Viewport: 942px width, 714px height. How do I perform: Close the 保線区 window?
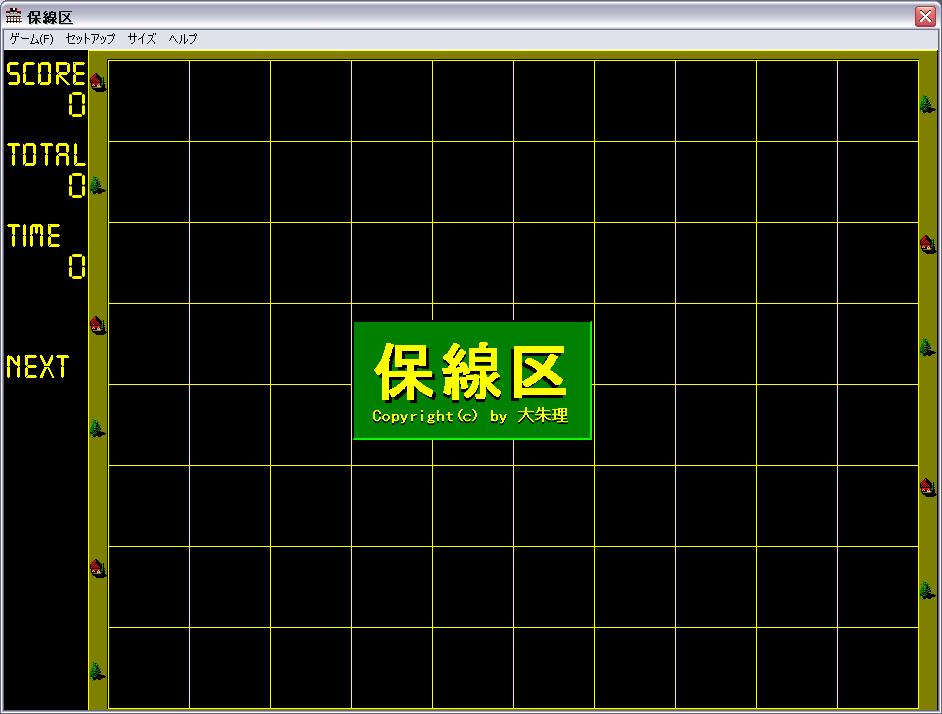(925, 16)
